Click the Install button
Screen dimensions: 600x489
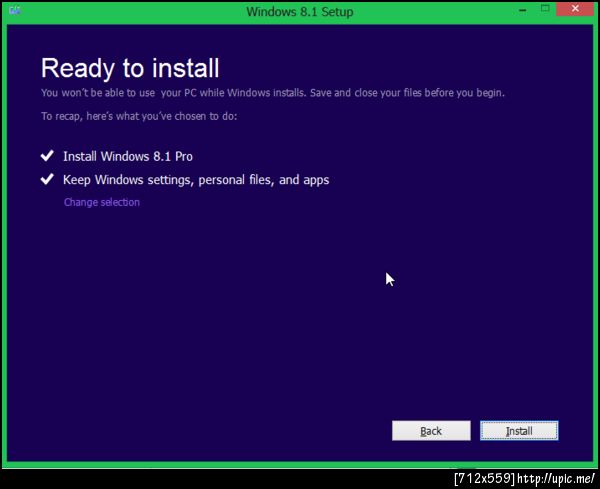[x=519, y=431]
